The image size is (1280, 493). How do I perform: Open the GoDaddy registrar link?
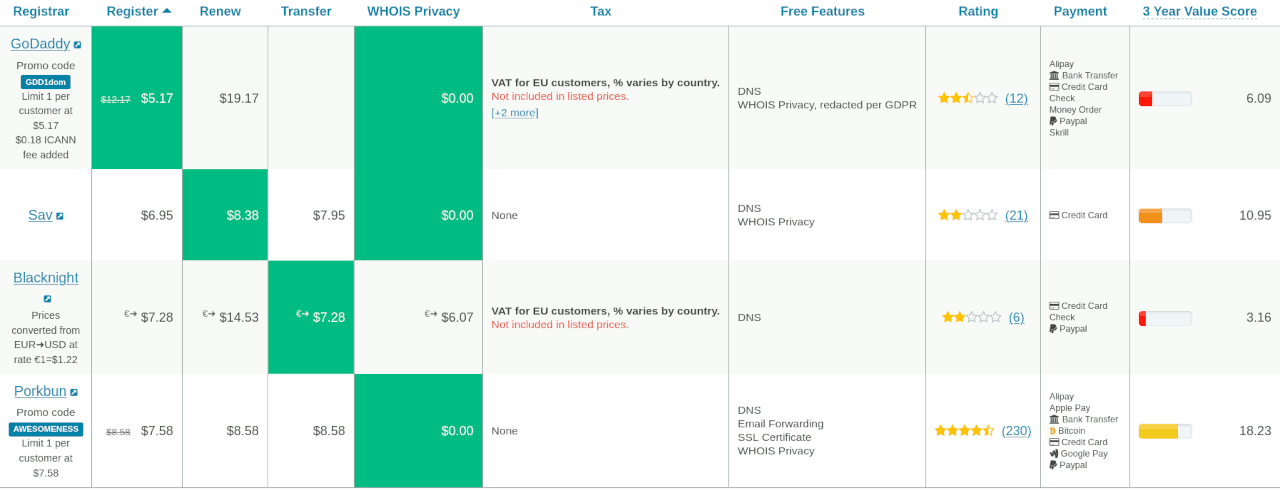tap(40, 44)
